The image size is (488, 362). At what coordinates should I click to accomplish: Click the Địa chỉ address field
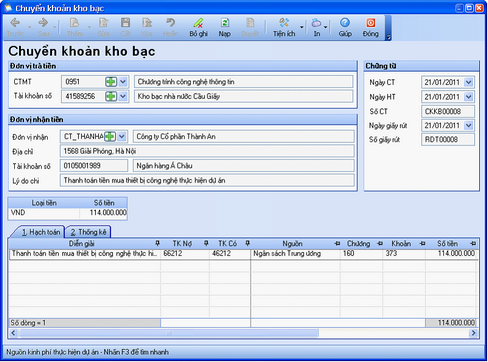coord(207,151)
